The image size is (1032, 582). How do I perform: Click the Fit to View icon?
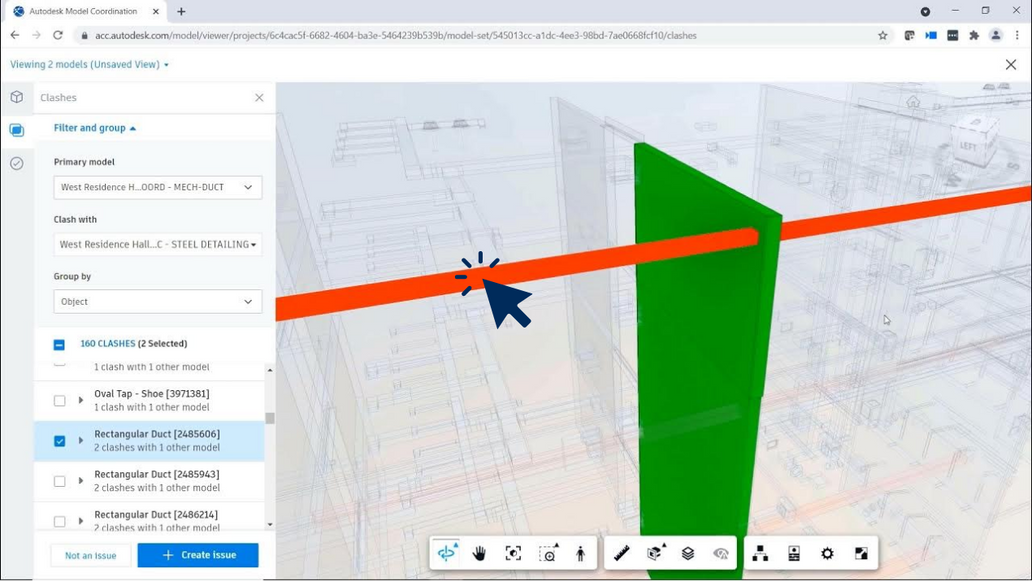click(x=513, y=553)
